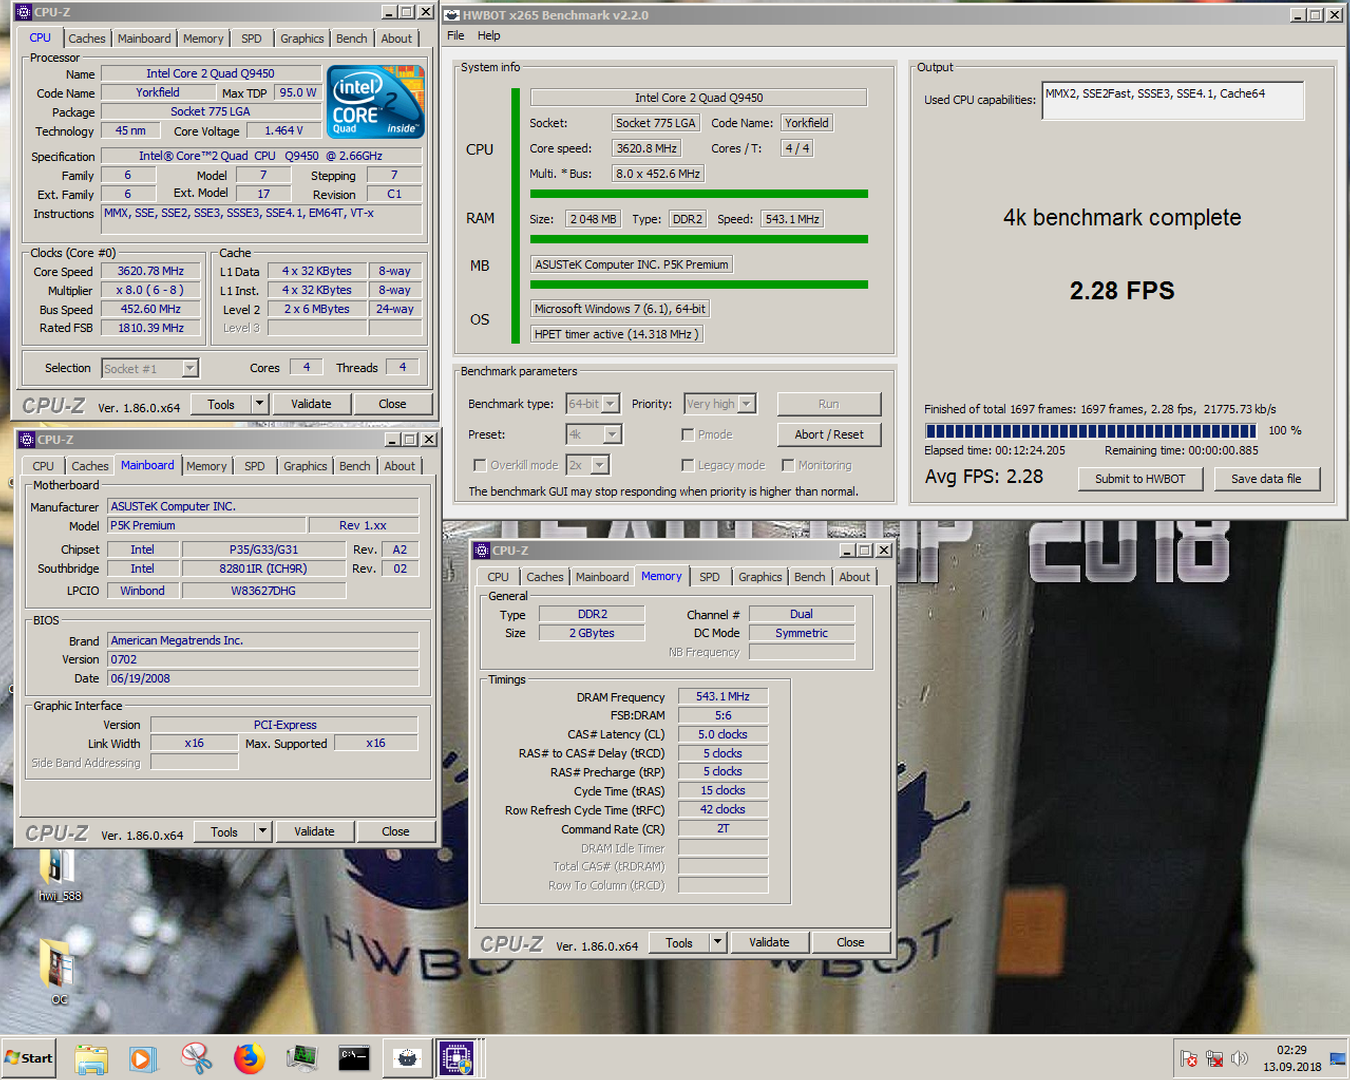This screenshot has width=1350, height=1080.
Task: Switch to the SPD tab in the Memory window
Action: [709, 577]
